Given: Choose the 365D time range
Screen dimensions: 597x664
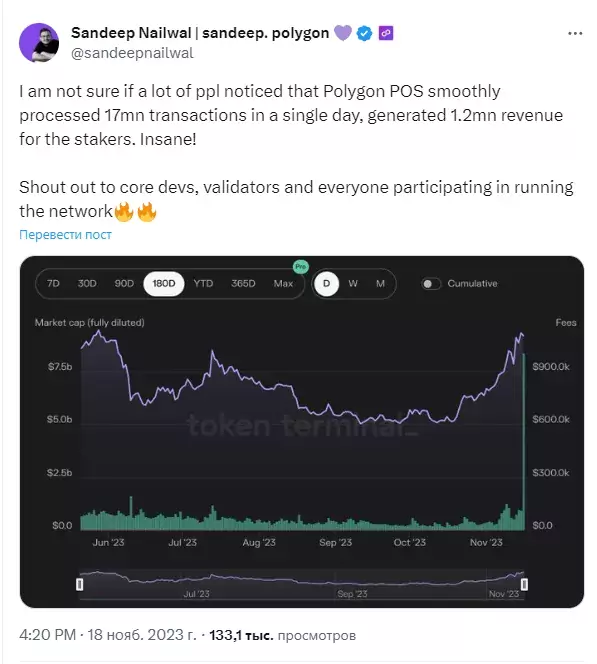Looking at the screenshot, I should [243, 283].
